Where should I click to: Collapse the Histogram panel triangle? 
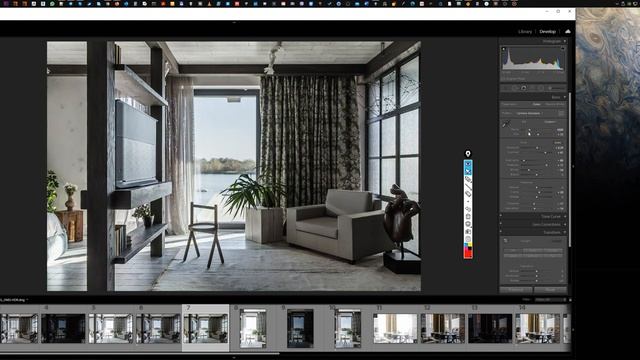coord(564,41)
